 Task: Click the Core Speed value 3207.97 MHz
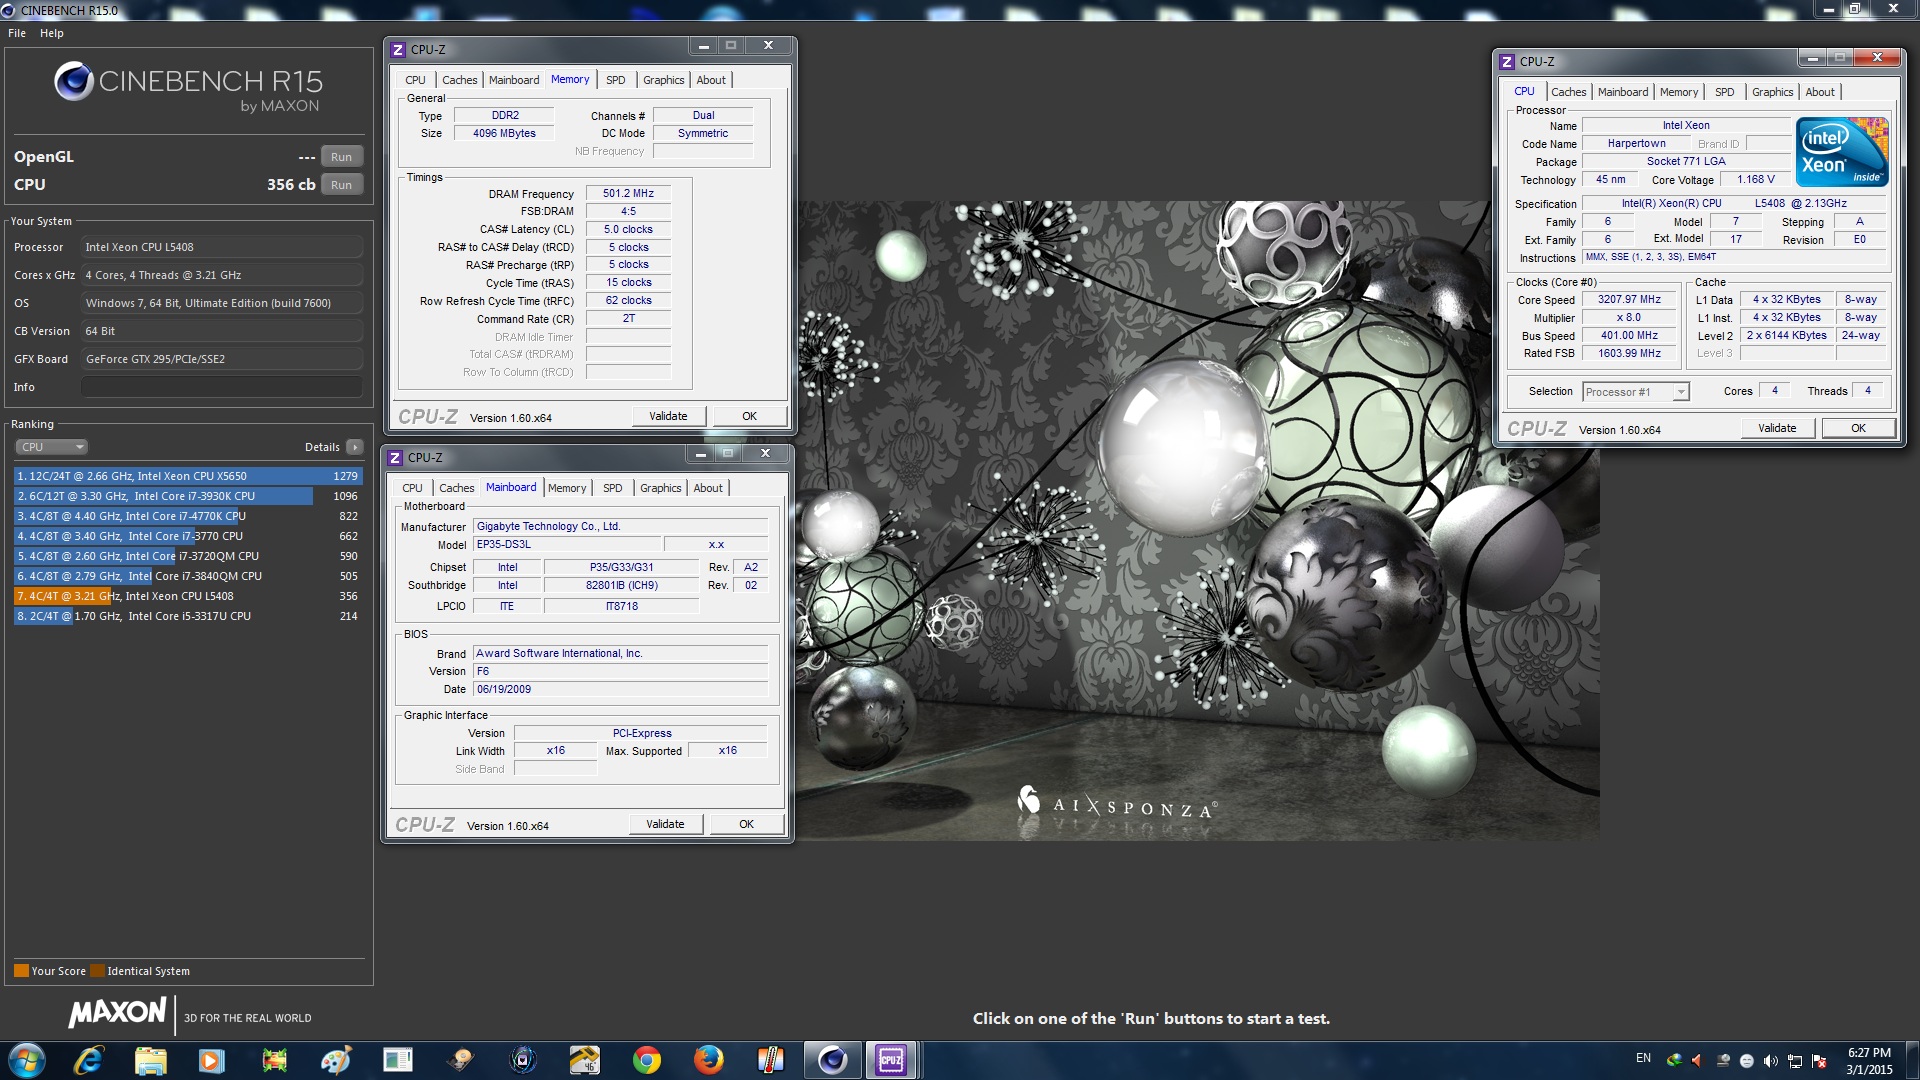pos(1629,299)
